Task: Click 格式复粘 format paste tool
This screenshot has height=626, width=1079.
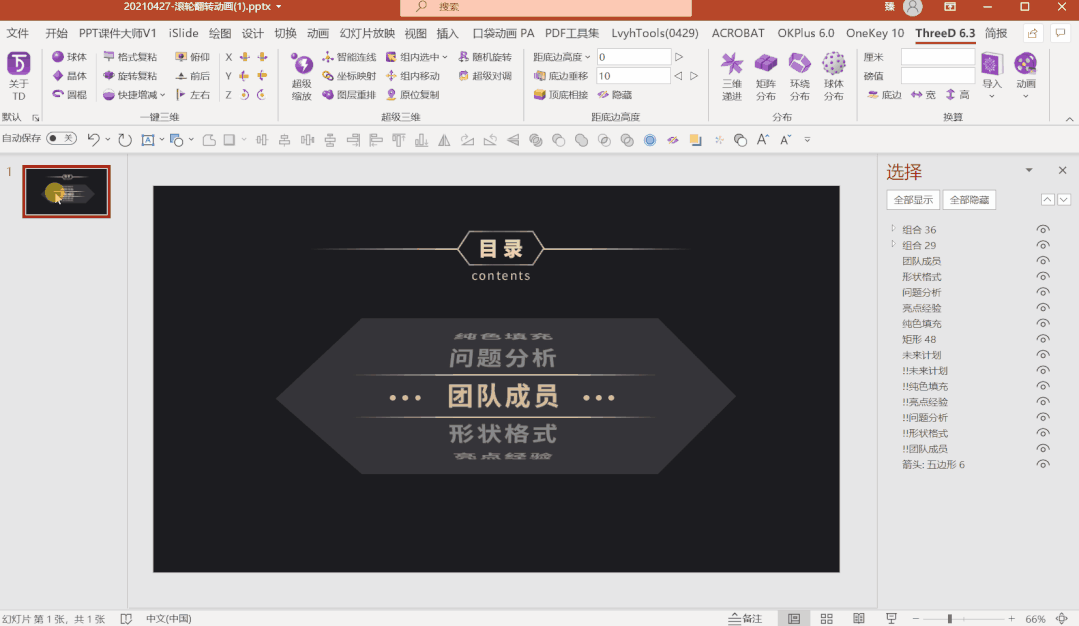Action: coord(130,57)
